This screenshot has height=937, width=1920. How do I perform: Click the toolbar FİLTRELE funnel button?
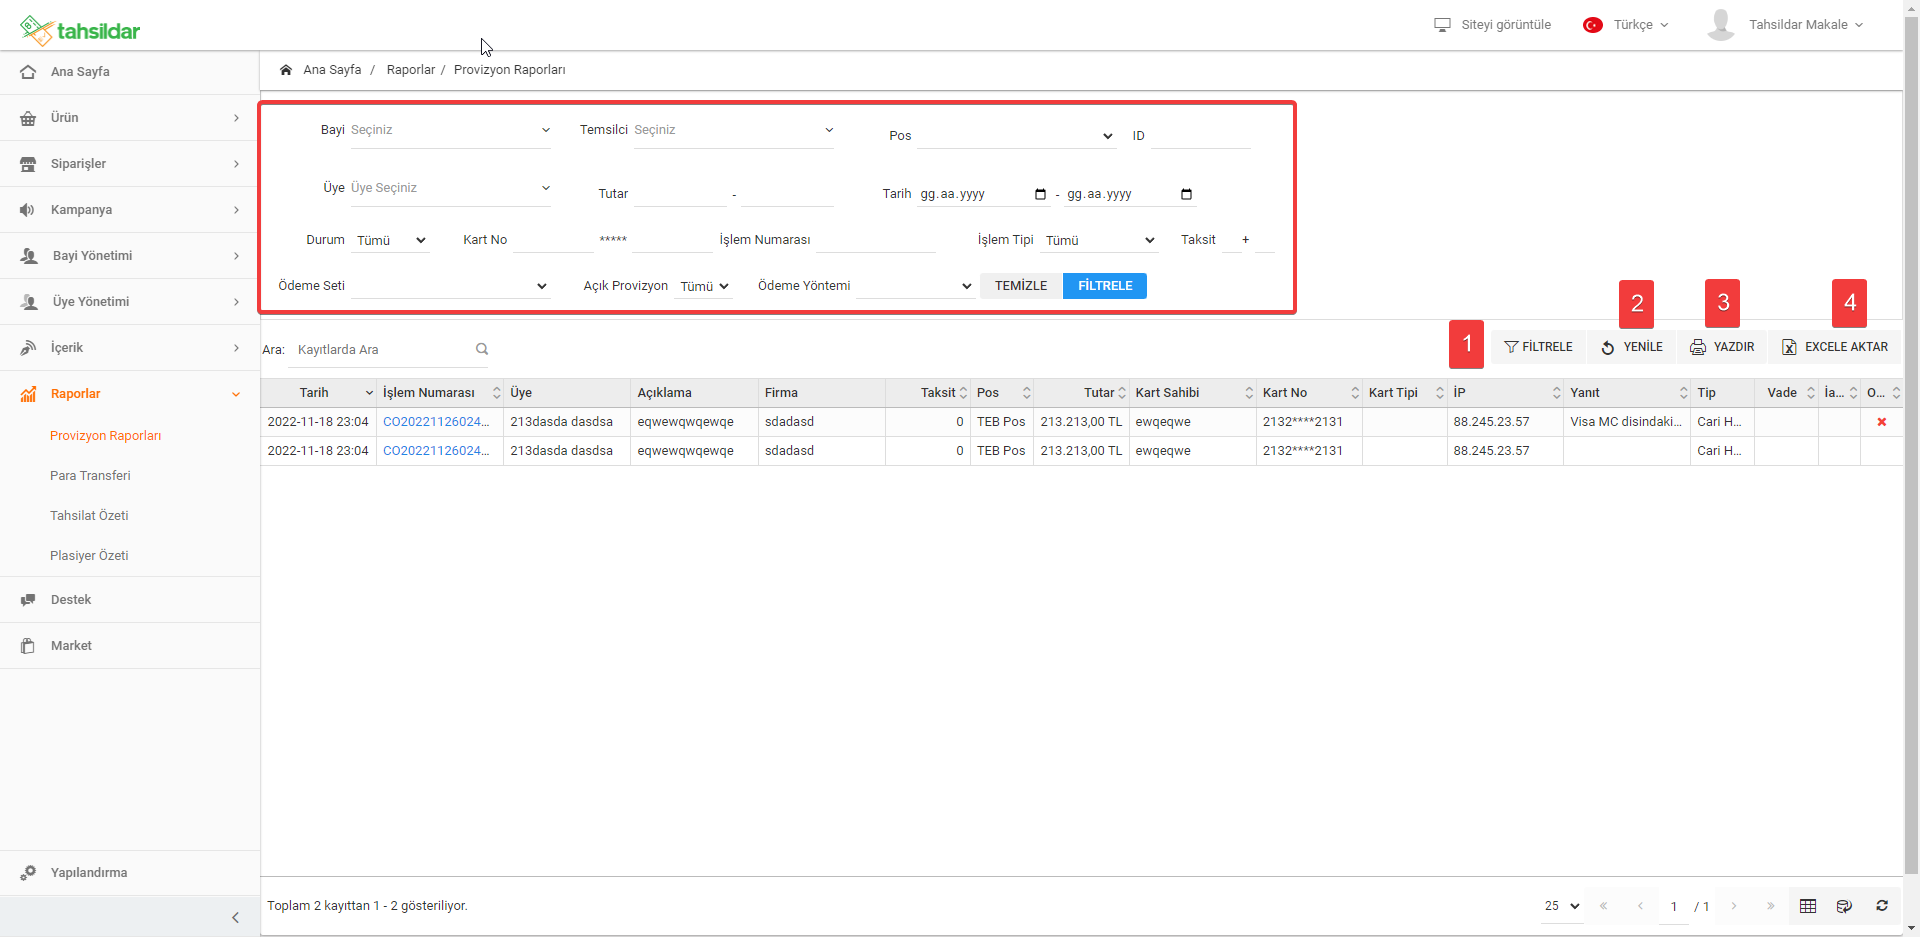[1538, 347]
